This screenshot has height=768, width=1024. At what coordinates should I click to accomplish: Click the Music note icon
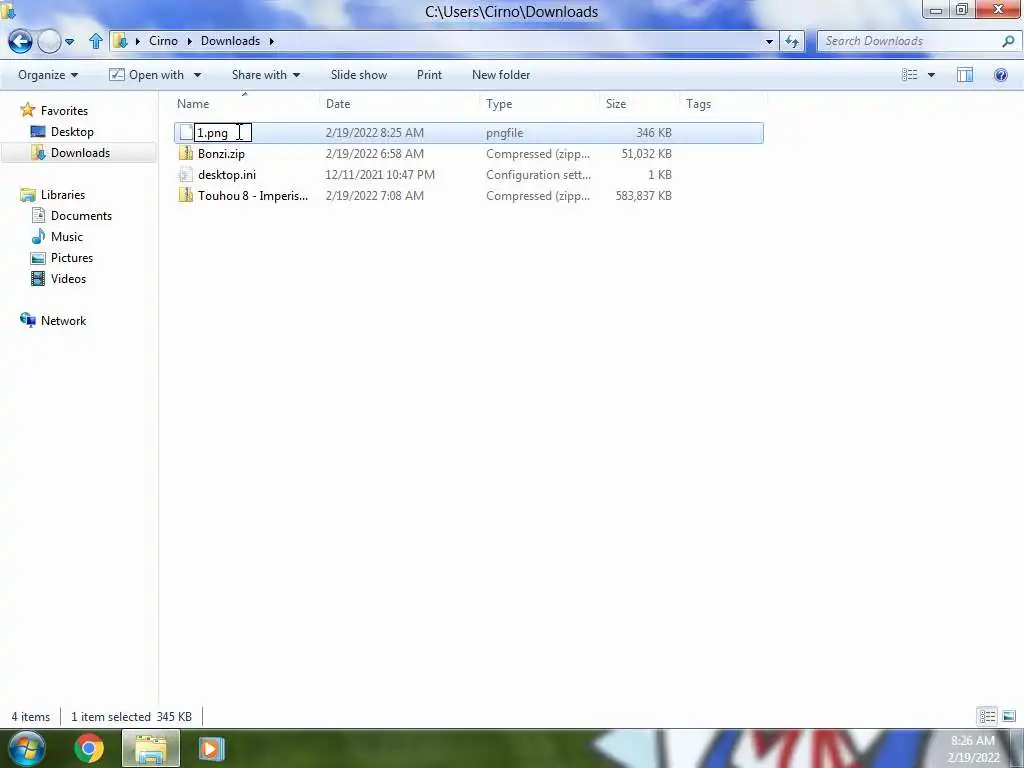click(x=39, y=236)
